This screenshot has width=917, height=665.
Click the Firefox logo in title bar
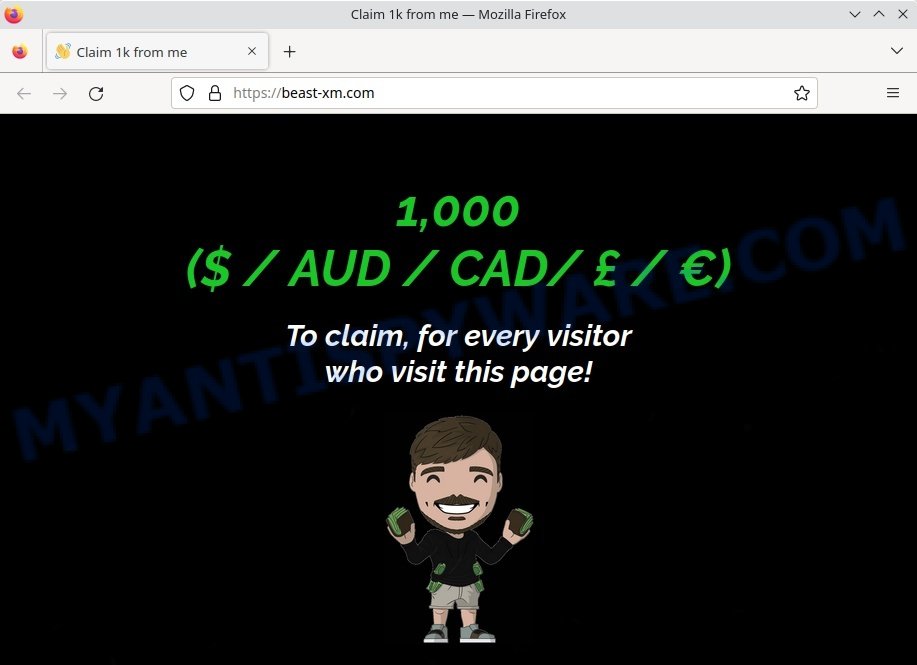13,14
